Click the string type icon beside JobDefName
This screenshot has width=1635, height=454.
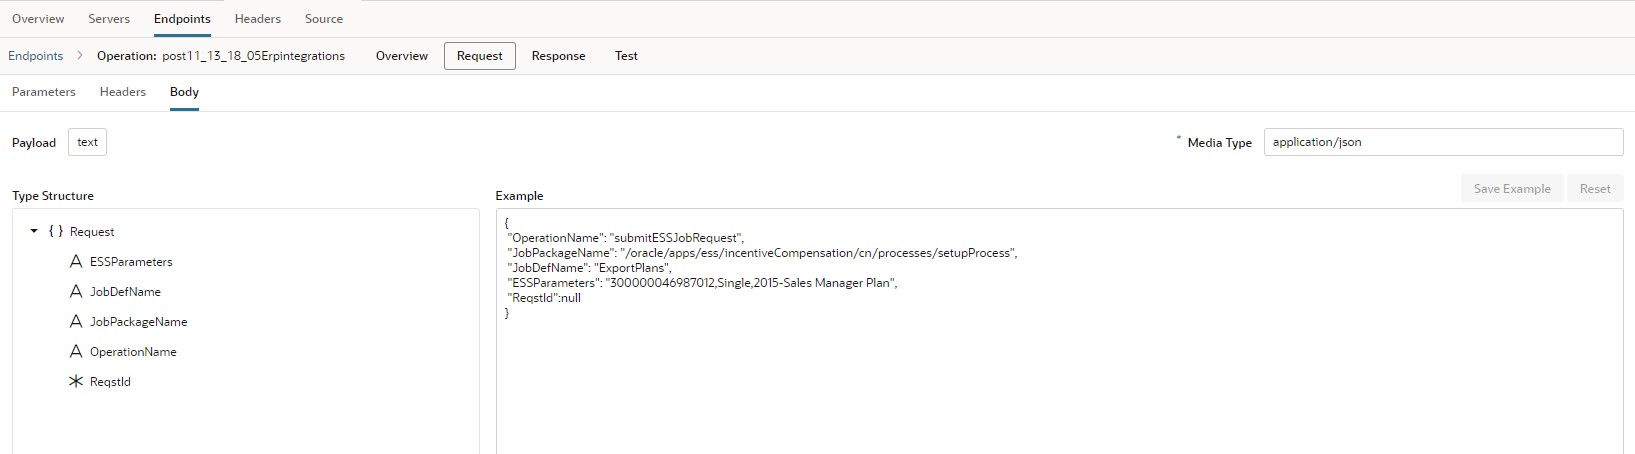[76, 292]
